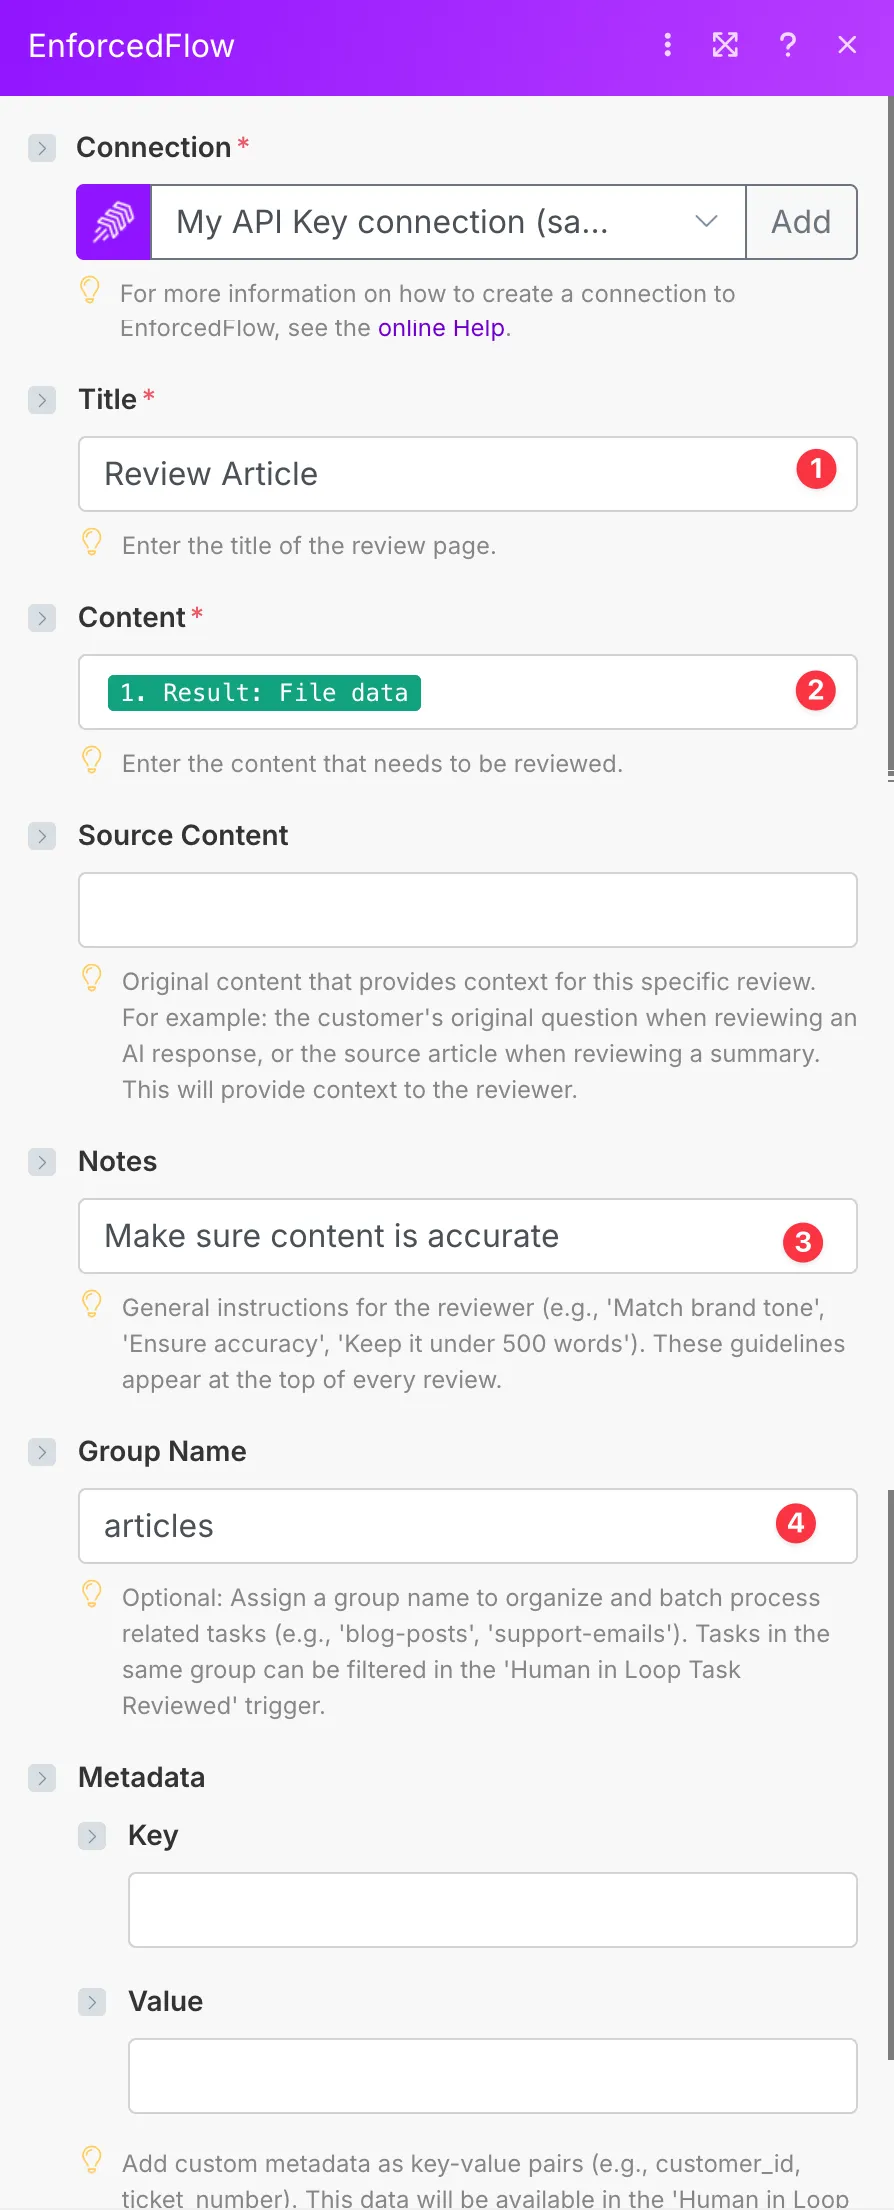Click the lightbulb hint under Title

[92, 543]
